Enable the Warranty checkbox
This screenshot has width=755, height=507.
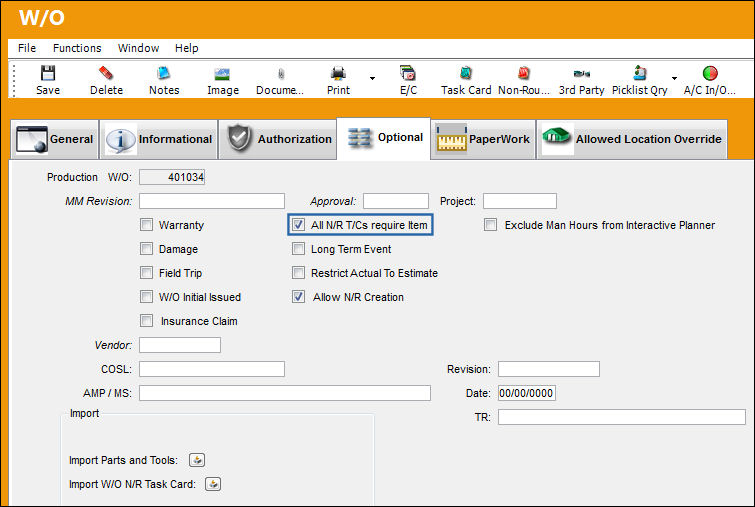tap(146, 225)
